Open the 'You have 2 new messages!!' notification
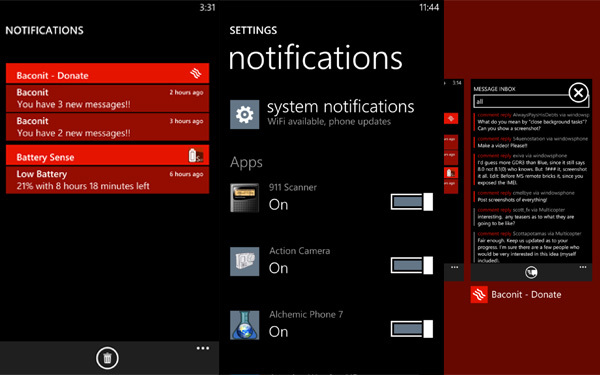Viewport: 600px width, 375px height. pos(108,127)
